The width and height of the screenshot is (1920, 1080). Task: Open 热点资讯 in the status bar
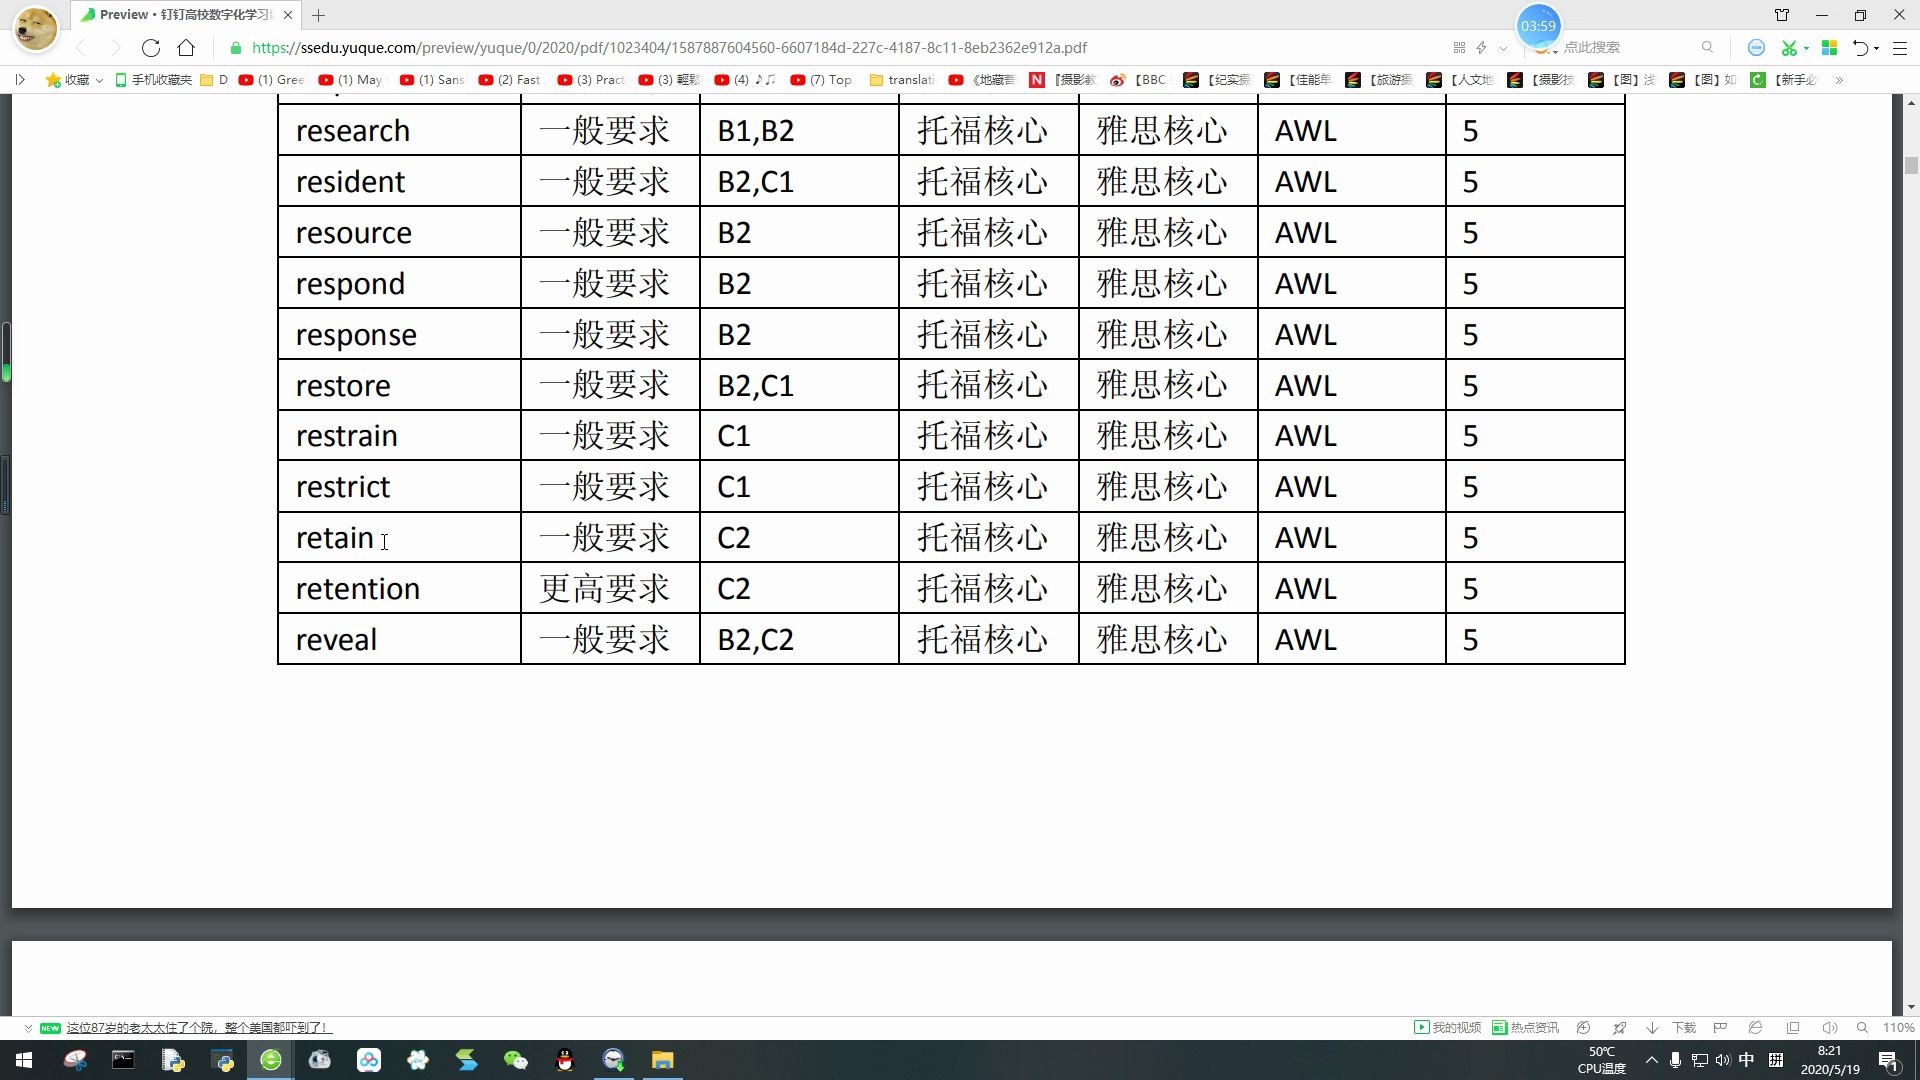click(x=1525, y=1027)
